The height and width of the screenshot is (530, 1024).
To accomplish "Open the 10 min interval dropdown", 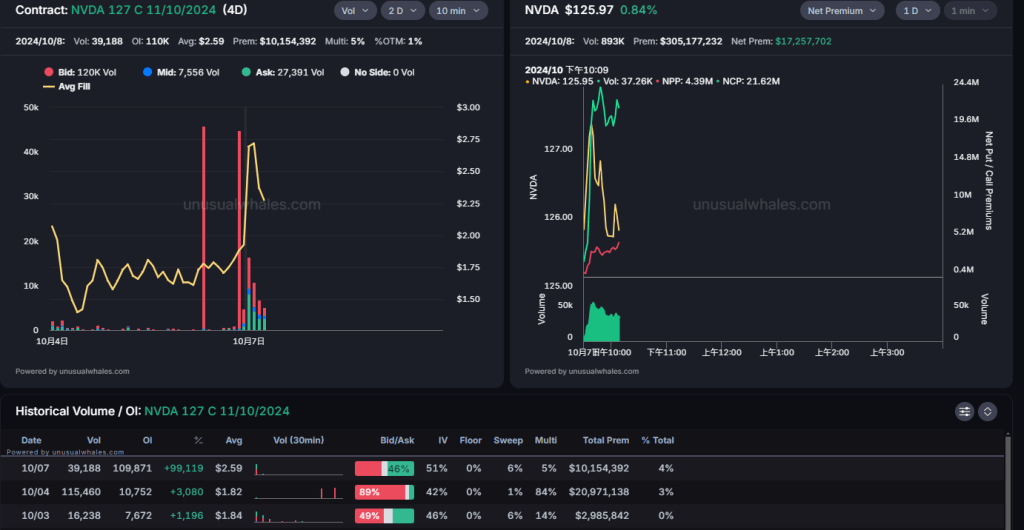I will [459, 11].
